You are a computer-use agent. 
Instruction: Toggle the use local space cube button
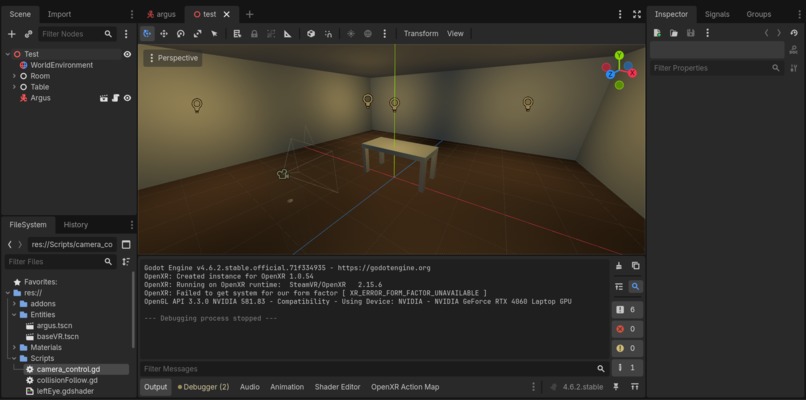(x=311, y=33)
